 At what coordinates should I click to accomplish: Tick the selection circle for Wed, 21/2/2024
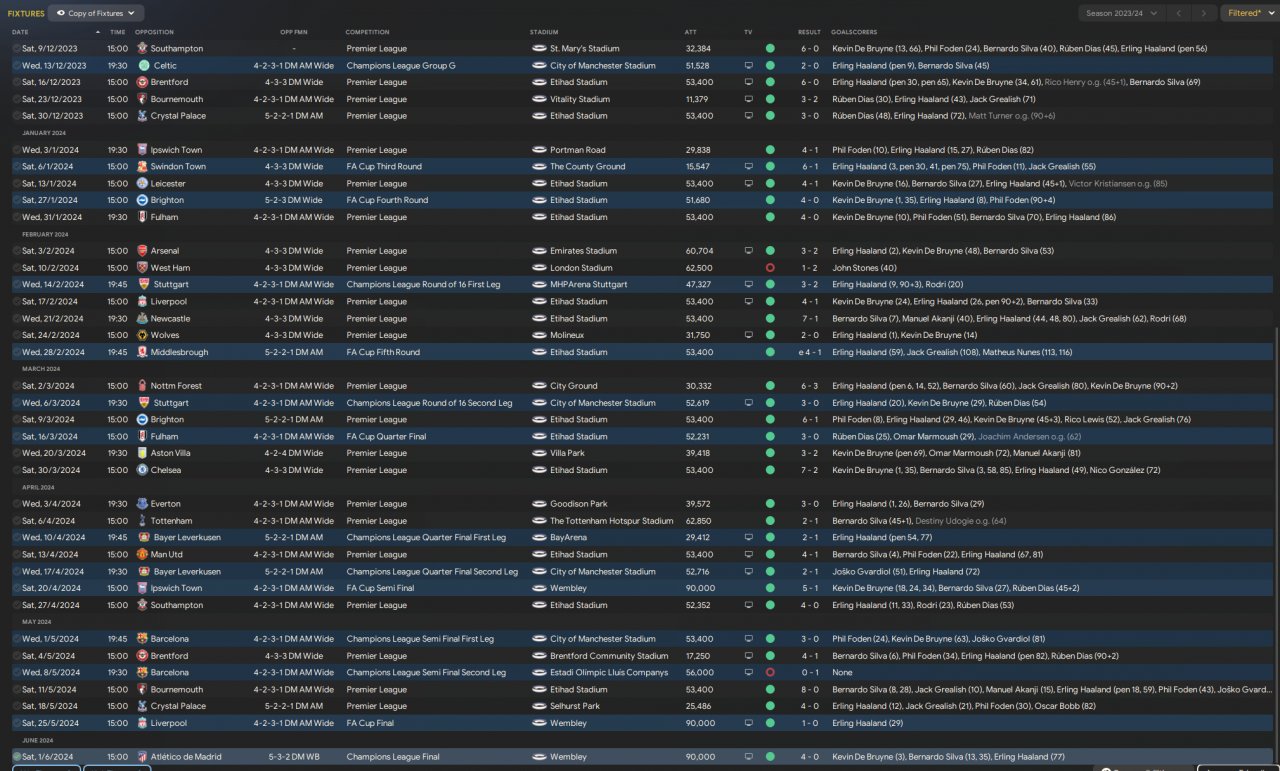click(x=17, y=318)
